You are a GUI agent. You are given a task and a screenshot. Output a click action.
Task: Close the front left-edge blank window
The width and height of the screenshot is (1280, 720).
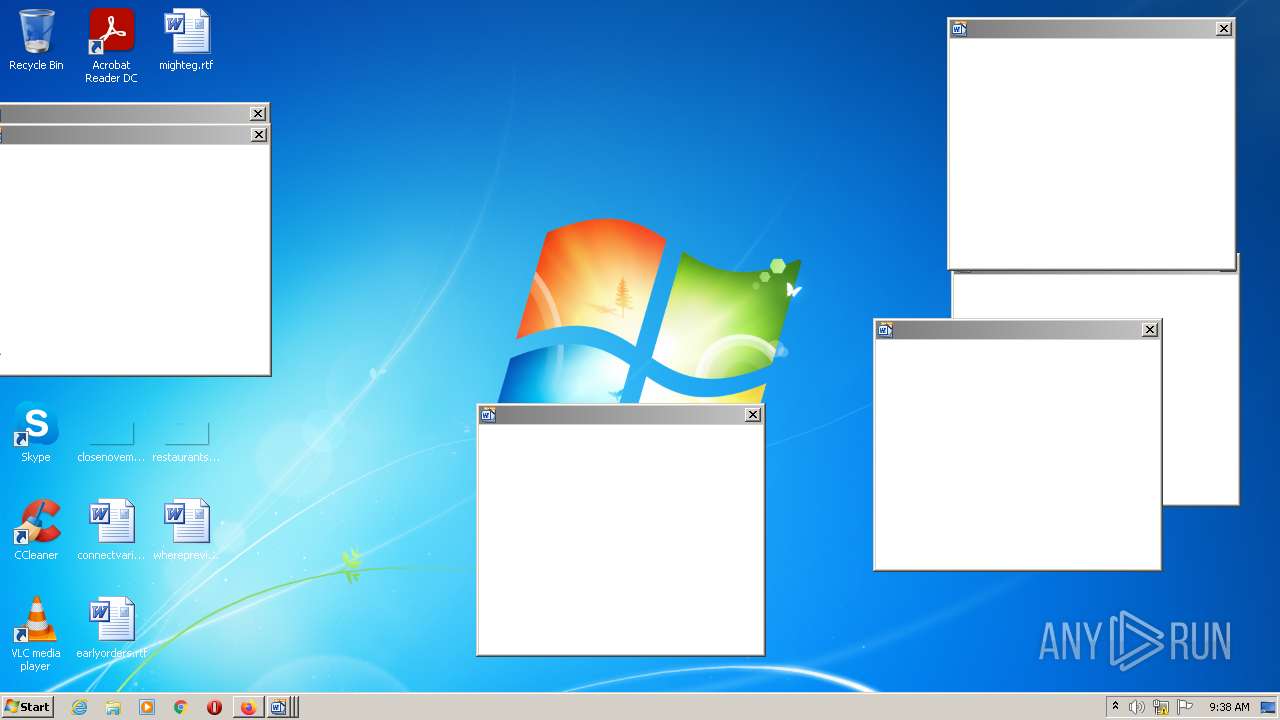[258, 135]
